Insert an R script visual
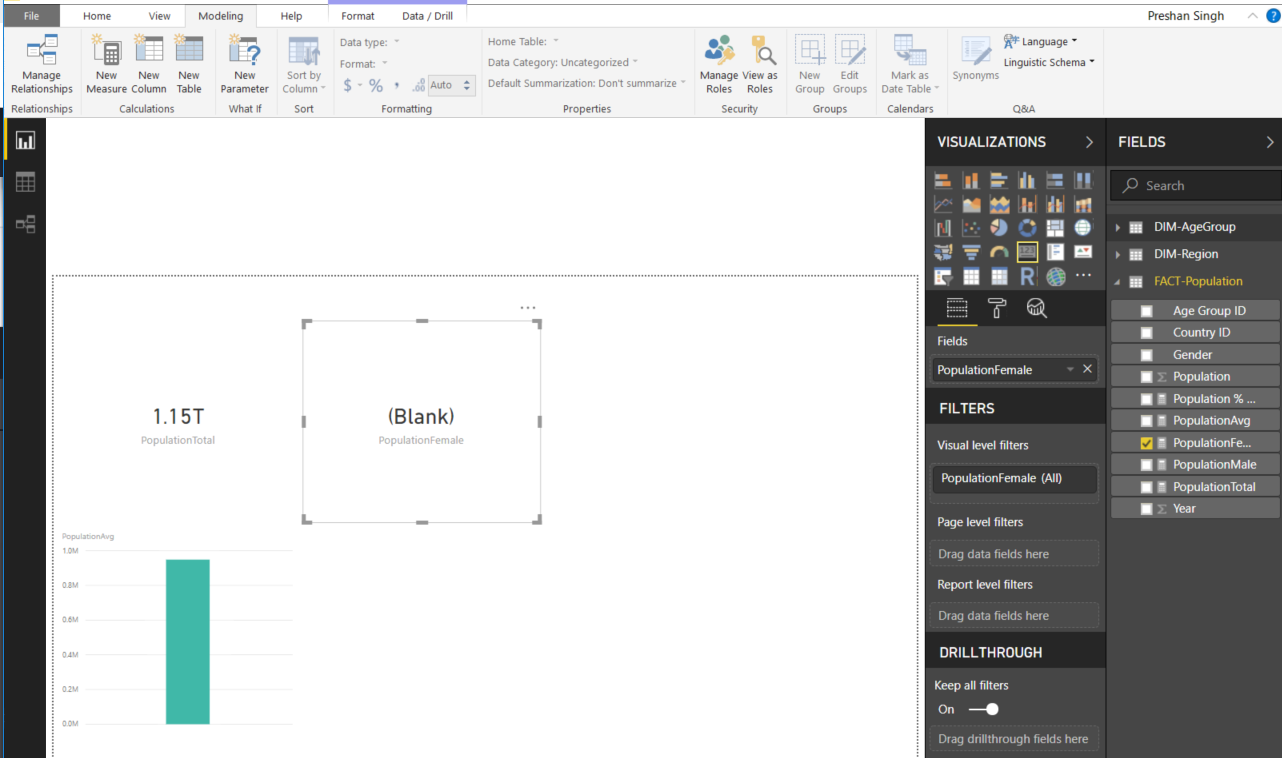This screenshot has width=1282, height=758. [x=1027, y=276]
